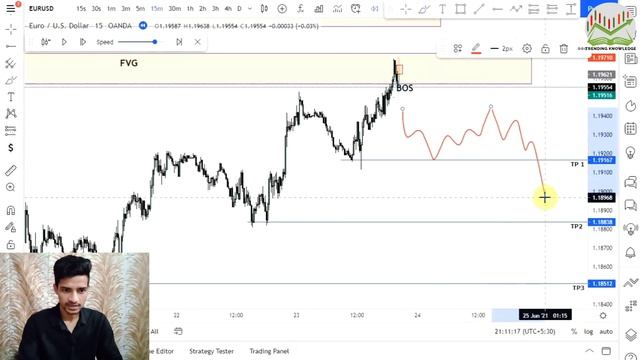Click the dollar sign icon in left toolbar

[11, 147]
